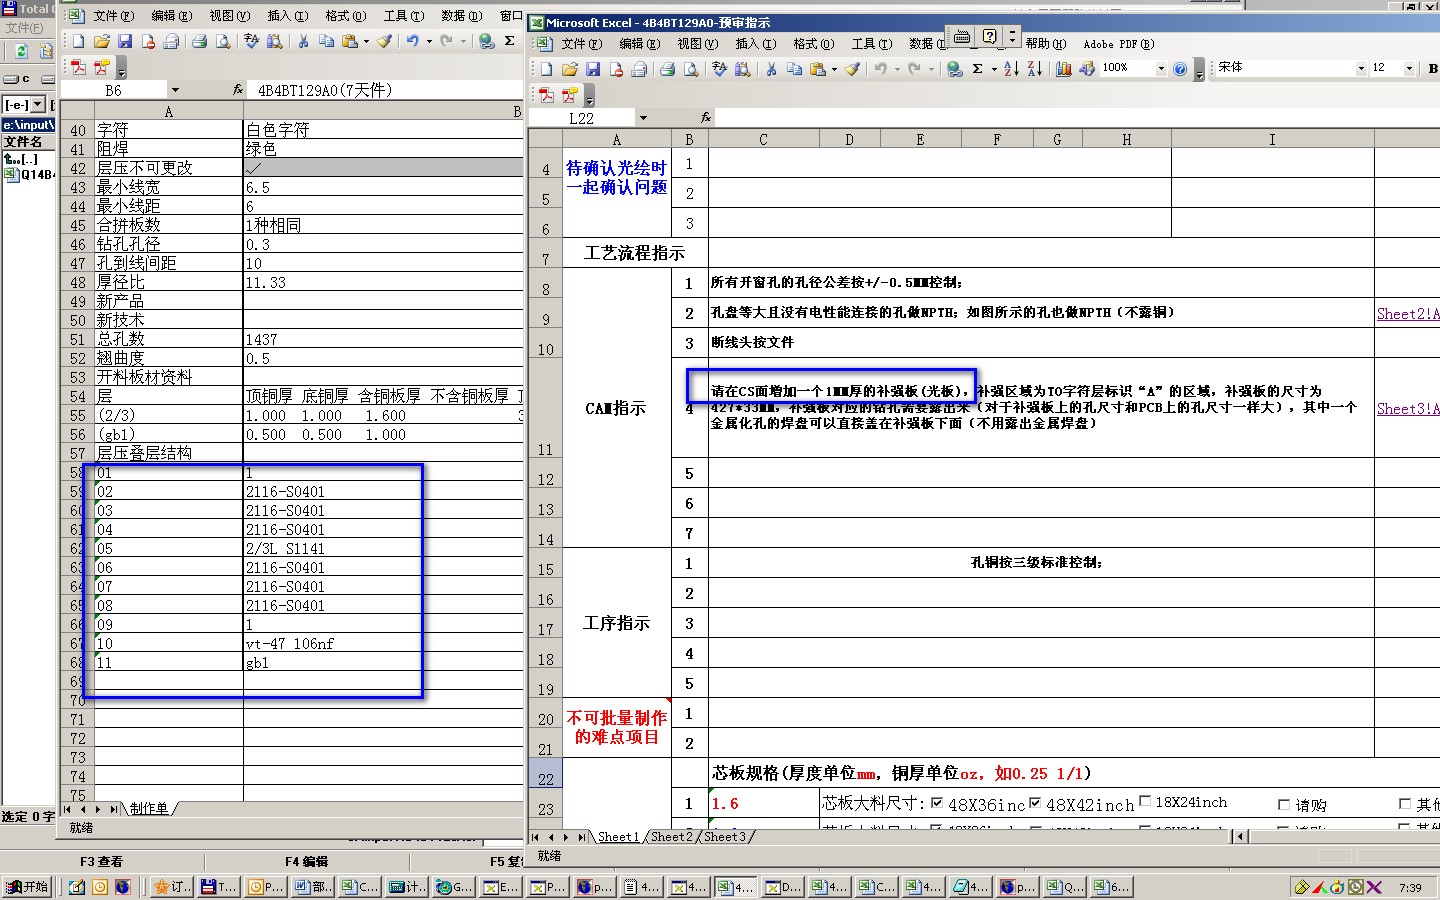The width and height of the screenshot is (1440, 900).
Task: Open Paste options arrow in right Excel
Action: pos(834,69)
